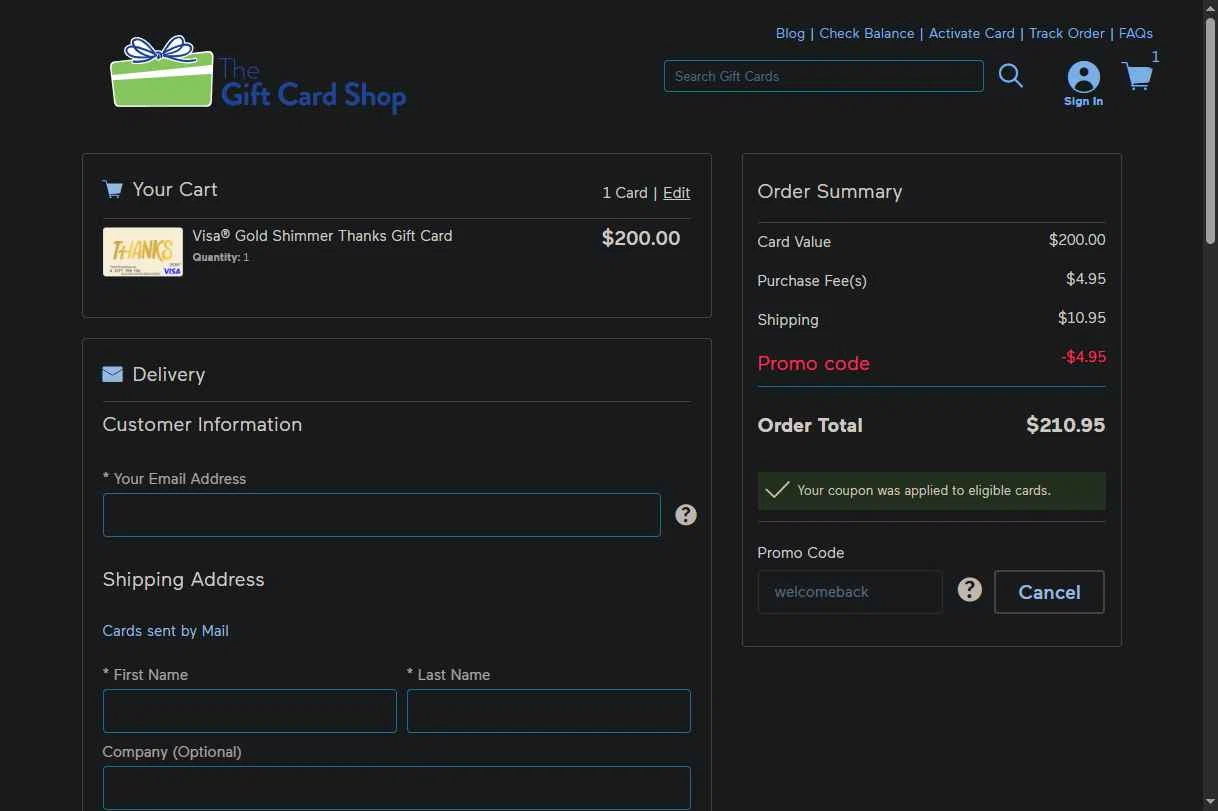The width and height of the screenshot is (1218, 811).
Task: Open the FAQs link
Action: click(x=1136, y=33)
